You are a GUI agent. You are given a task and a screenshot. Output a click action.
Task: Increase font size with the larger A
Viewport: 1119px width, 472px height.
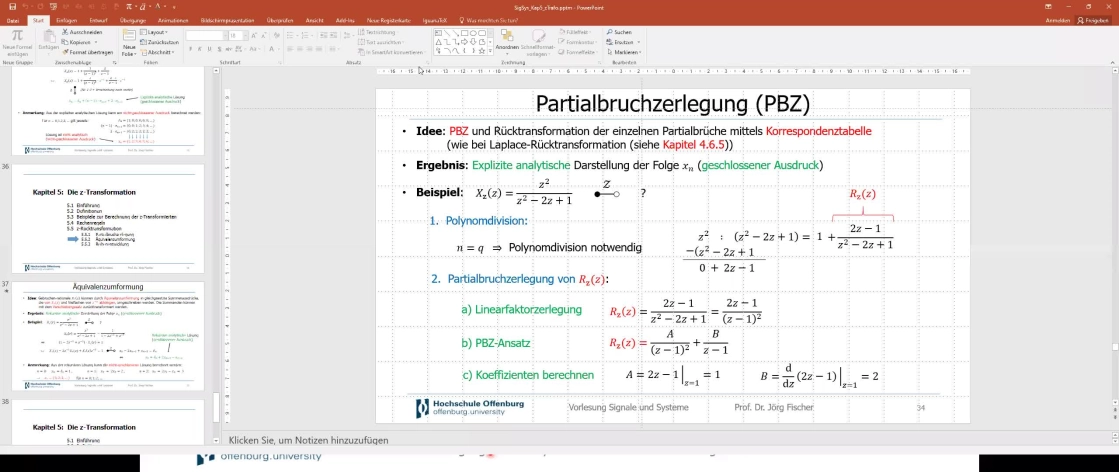pos(255,35)
